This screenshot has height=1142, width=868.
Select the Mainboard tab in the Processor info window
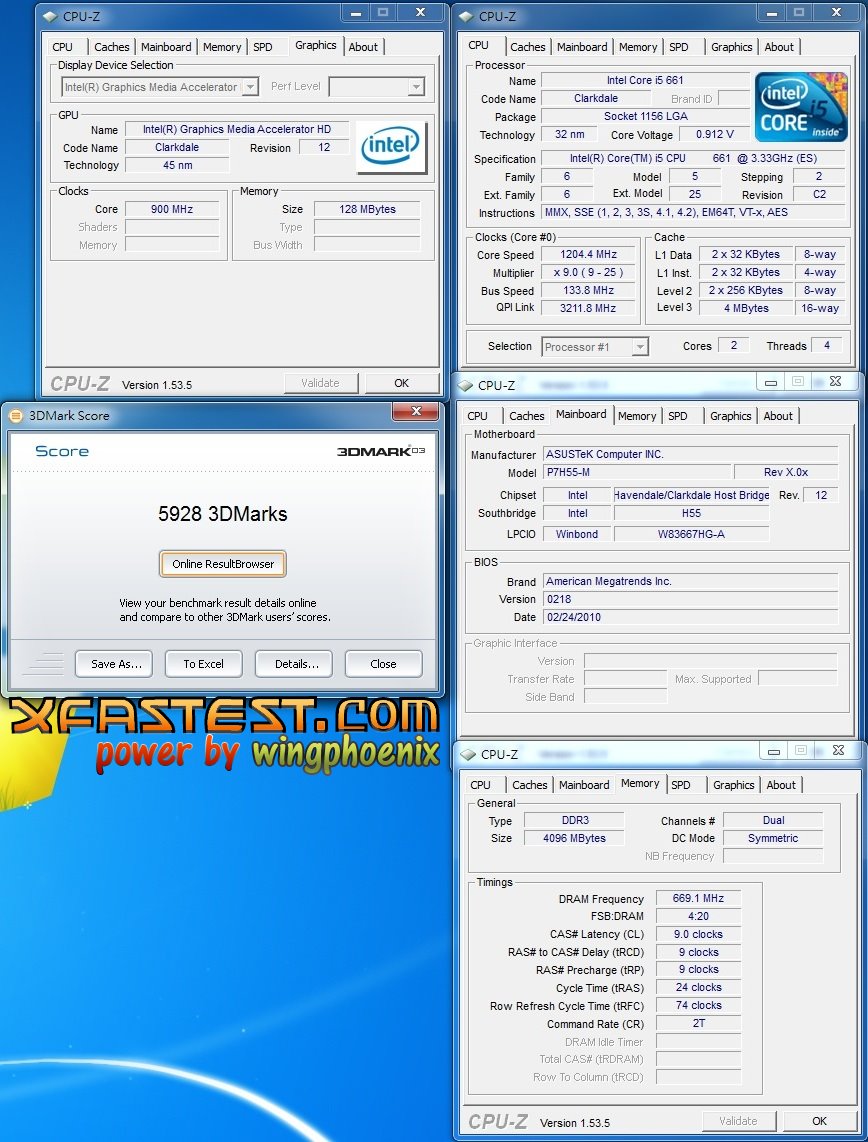[582, 47]
